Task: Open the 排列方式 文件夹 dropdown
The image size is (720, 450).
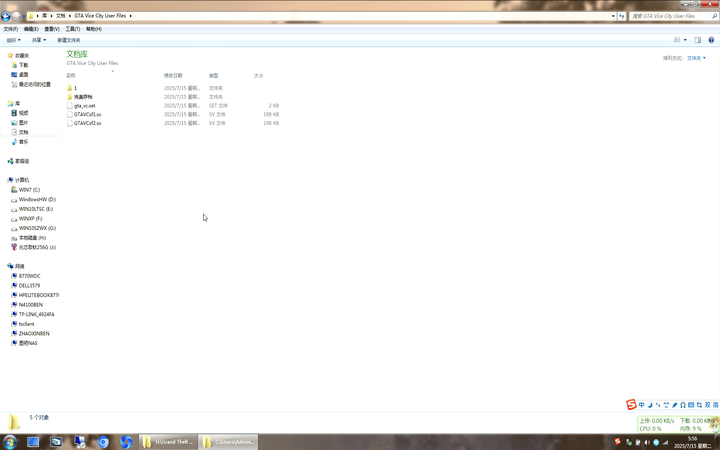Action: pyautogui.click(x=696, y=58)
